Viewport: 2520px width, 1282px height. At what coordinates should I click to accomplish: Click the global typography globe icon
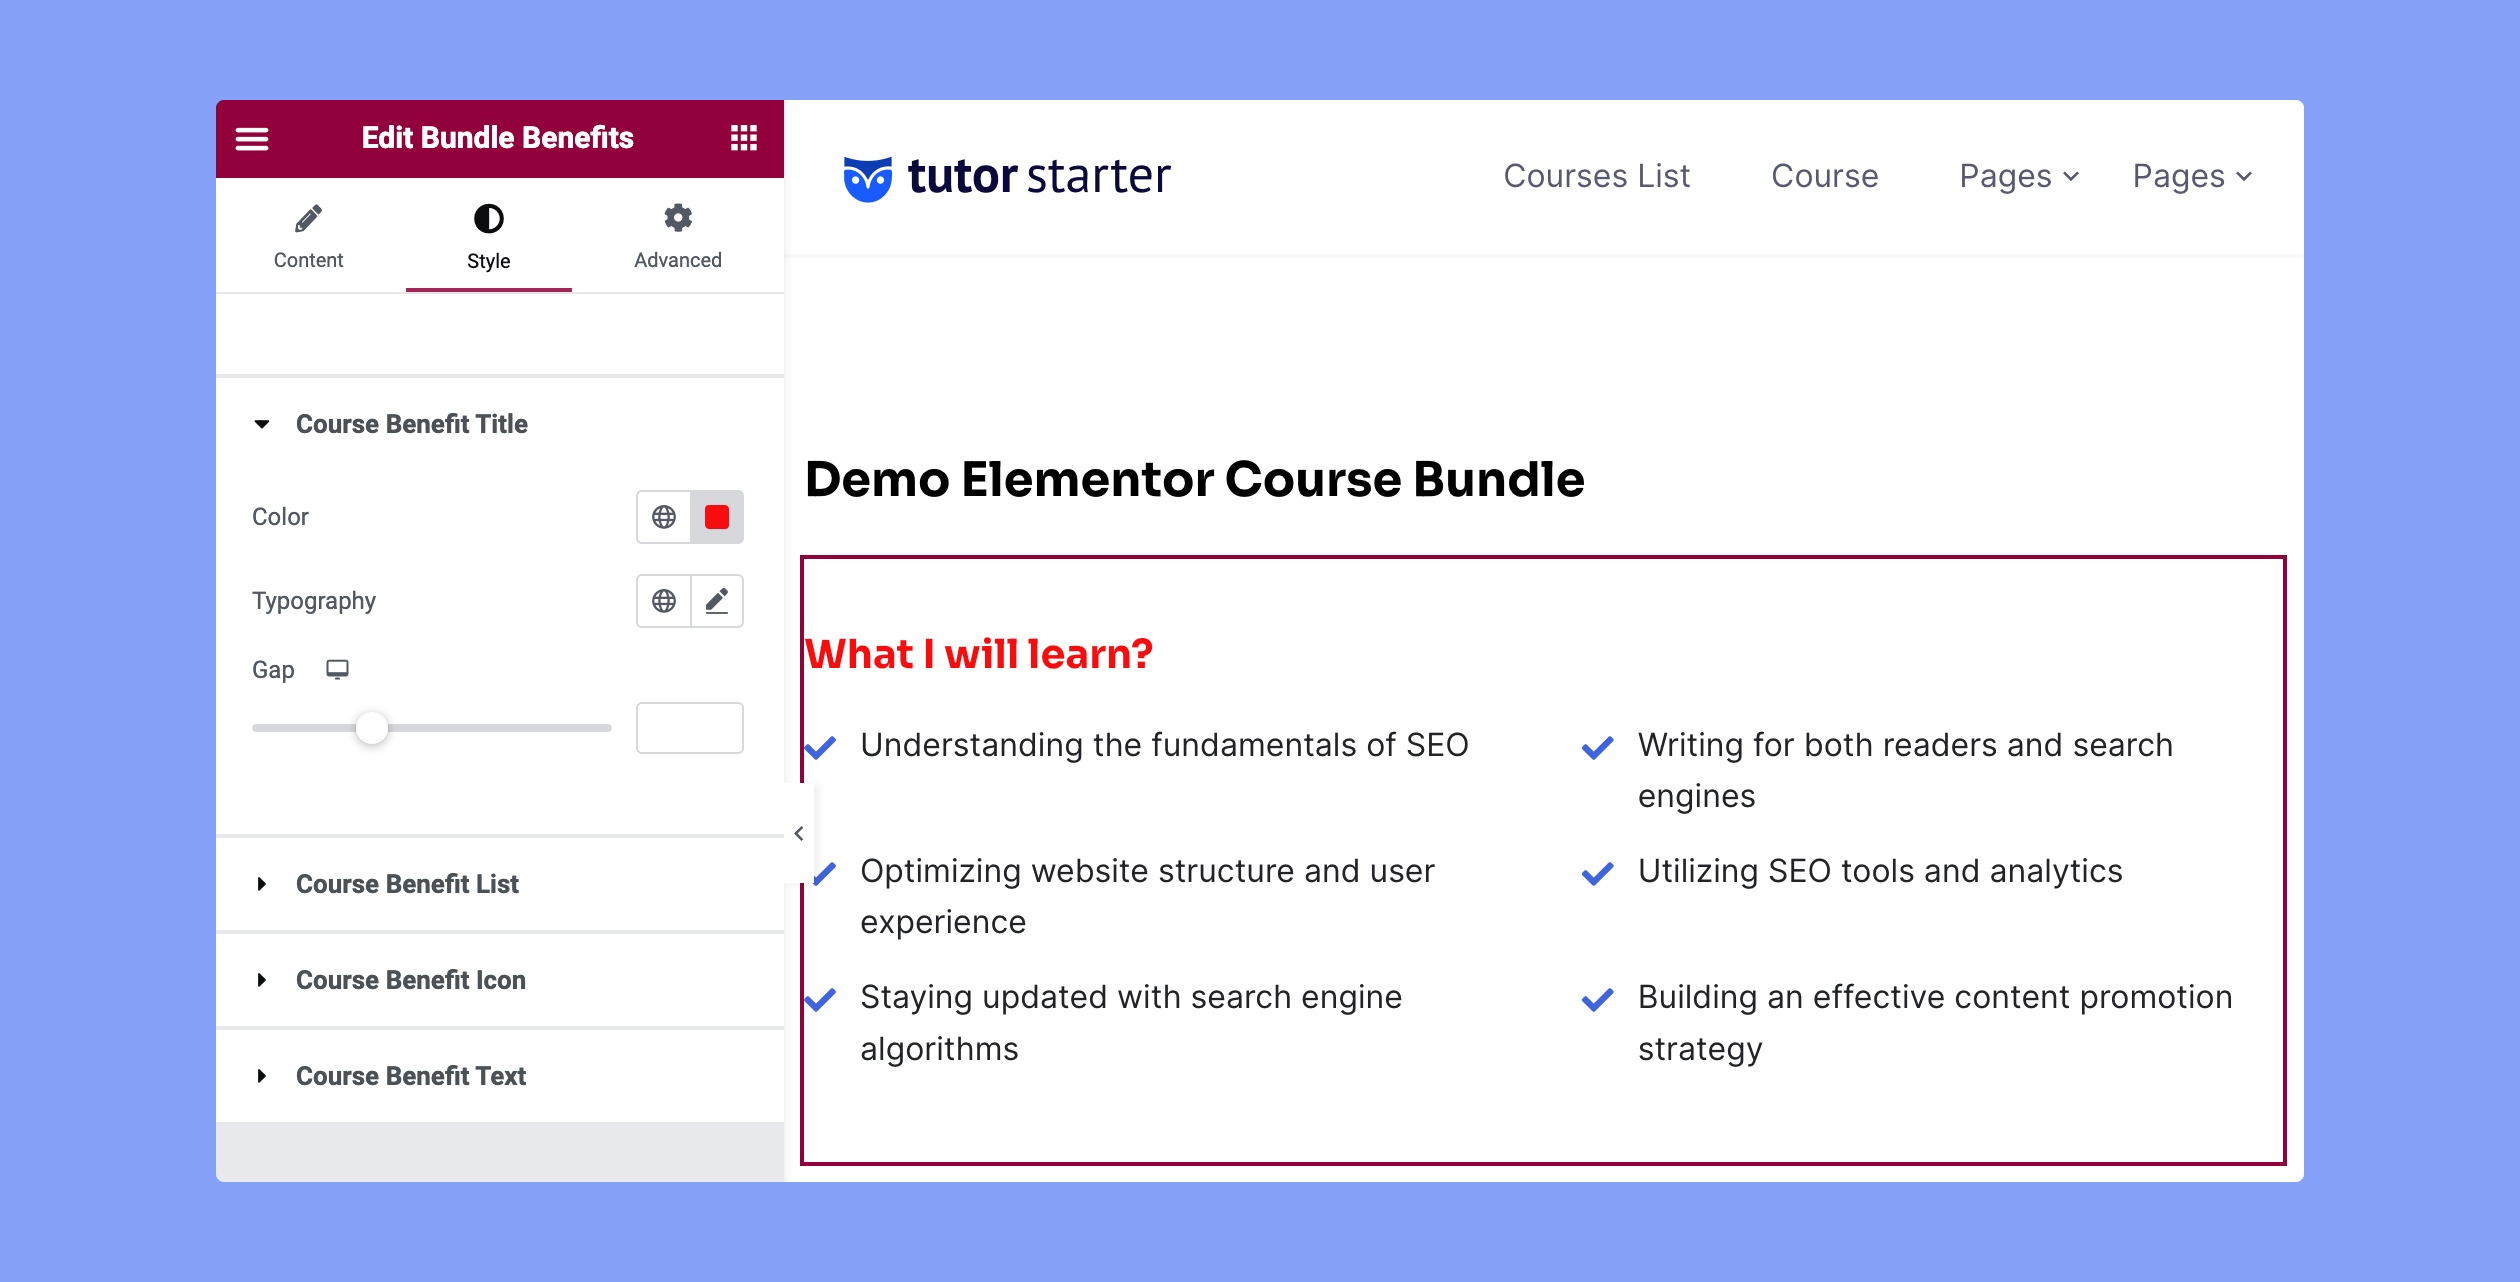(664, 602)
